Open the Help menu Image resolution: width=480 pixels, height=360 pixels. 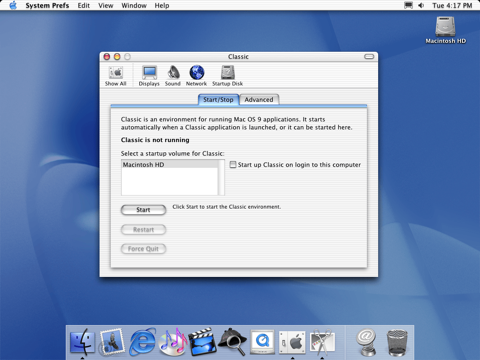point(162,5)
